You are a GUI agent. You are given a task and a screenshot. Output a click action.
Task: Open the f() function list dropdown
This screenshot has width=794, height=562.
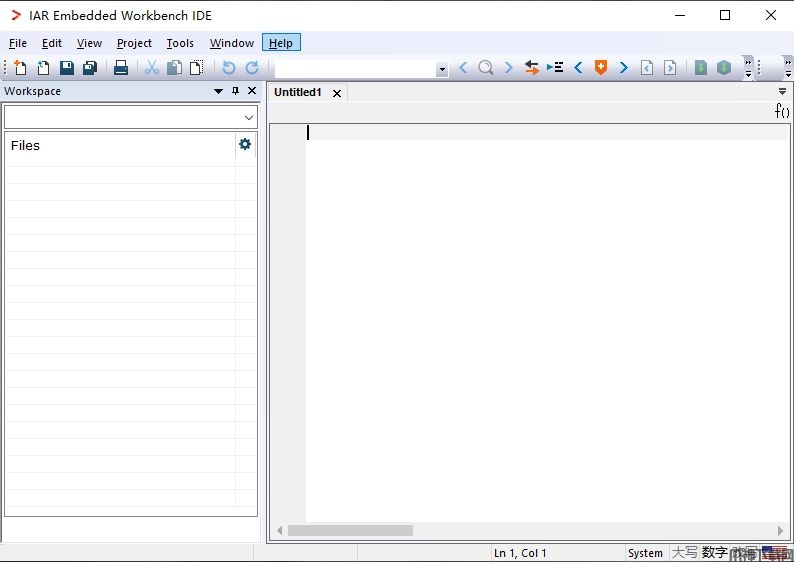click(x=782, y=110)
